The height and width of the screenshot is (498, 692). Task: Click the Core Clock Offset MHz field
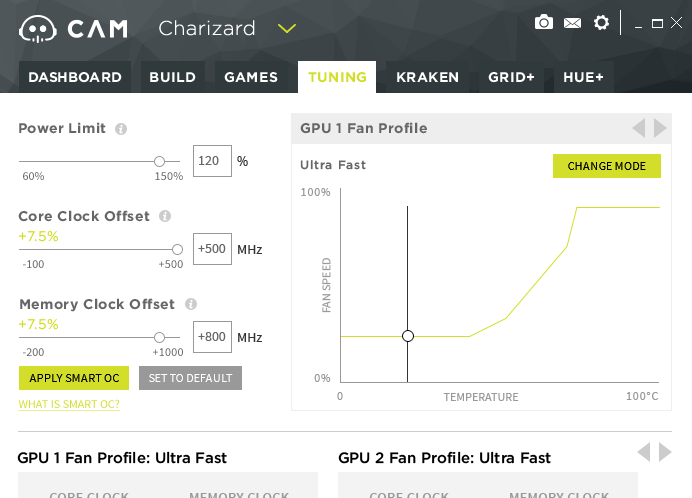212,249
